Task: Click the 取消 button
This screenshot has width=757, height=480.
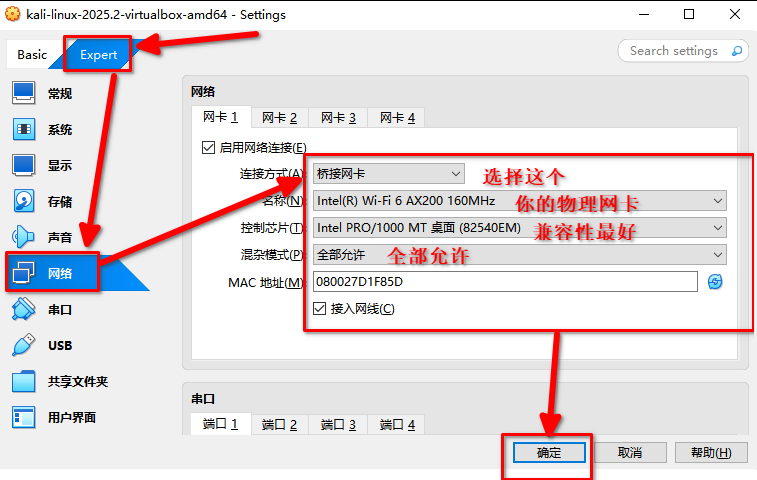Action: [629, 453]
